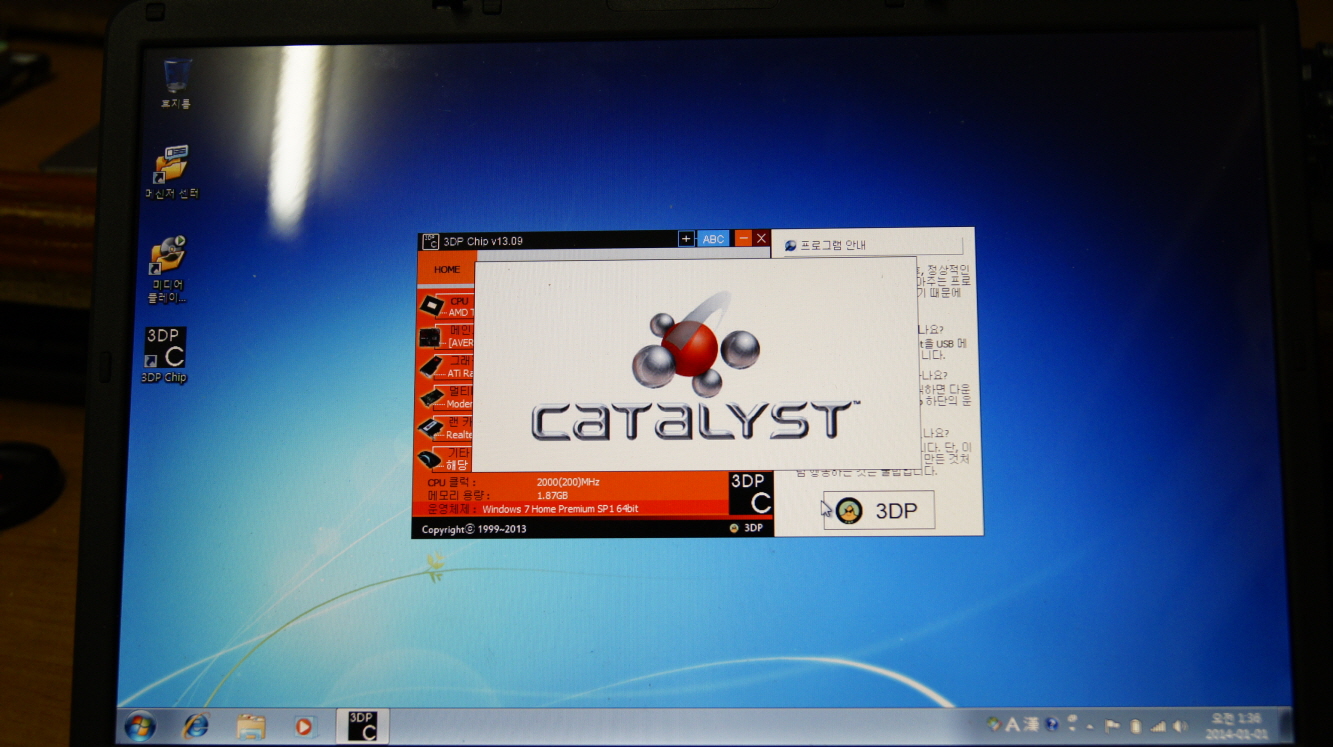The image size is (1333, 747).
Task: Click the Windows 7 Home Premium SP1 64bit text
Action: pyautogui.click(x=560, y=509)
